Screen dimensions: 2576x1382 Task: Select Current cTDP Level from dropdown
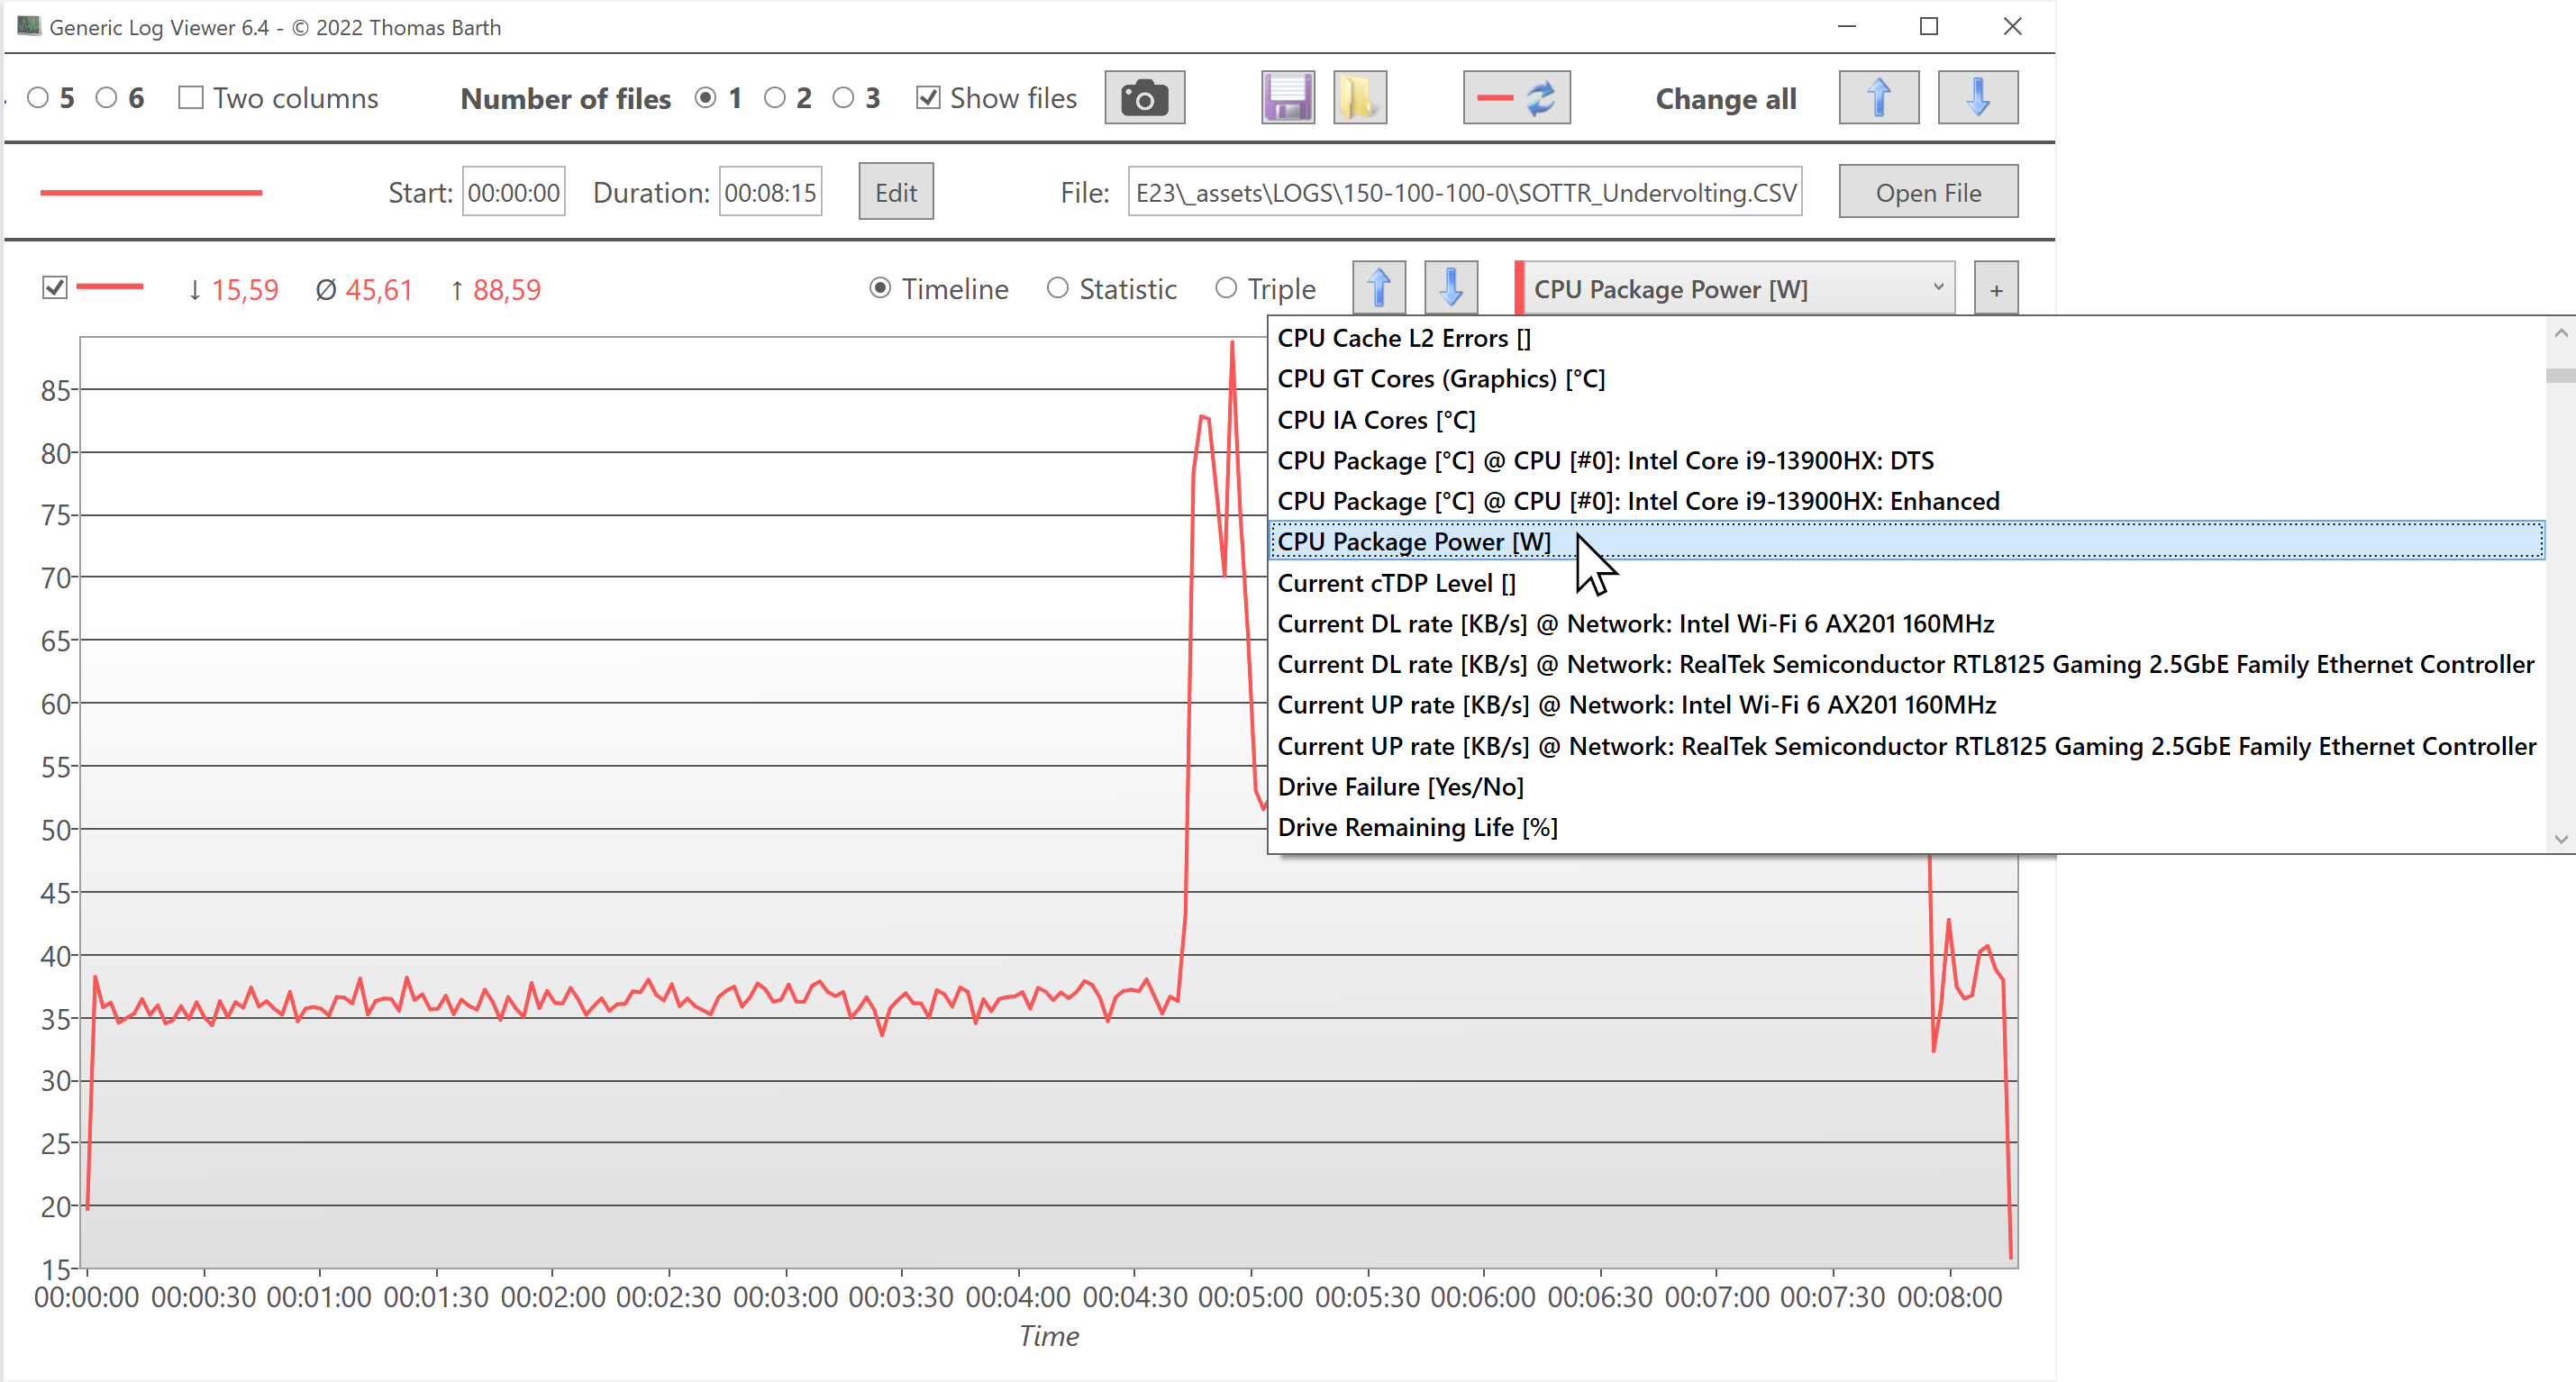(x=1396, y=583)
